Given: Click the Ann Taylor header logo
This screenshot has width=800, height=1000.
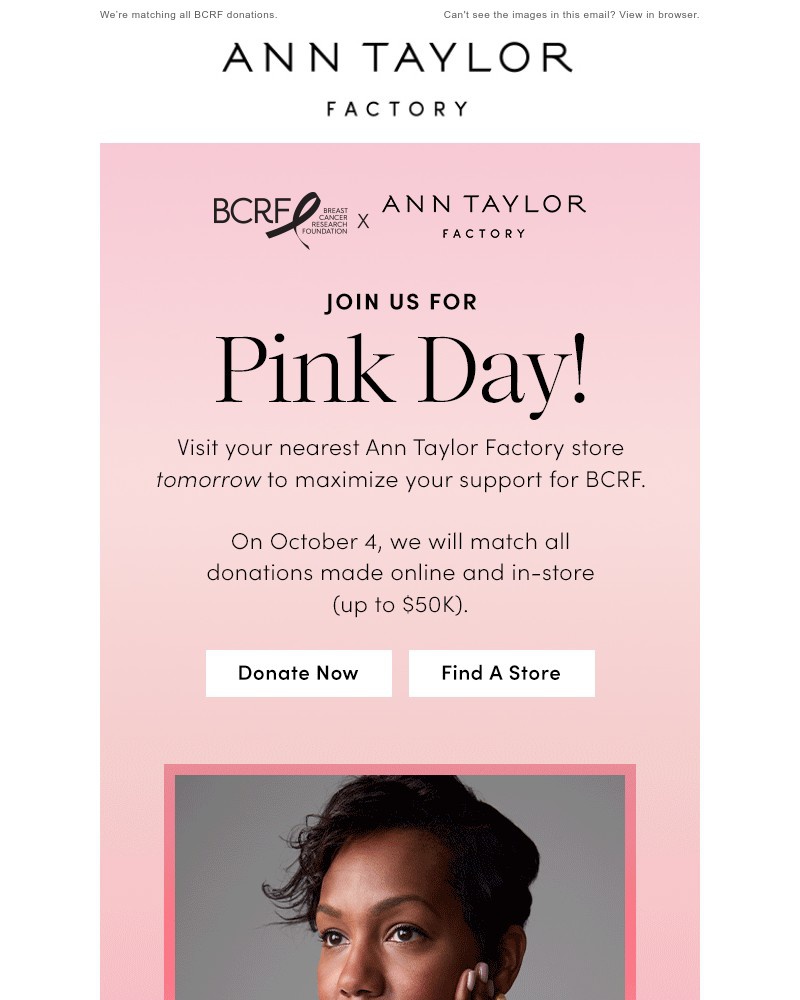Looking at the screenshot, I should (x=398, y=59).
